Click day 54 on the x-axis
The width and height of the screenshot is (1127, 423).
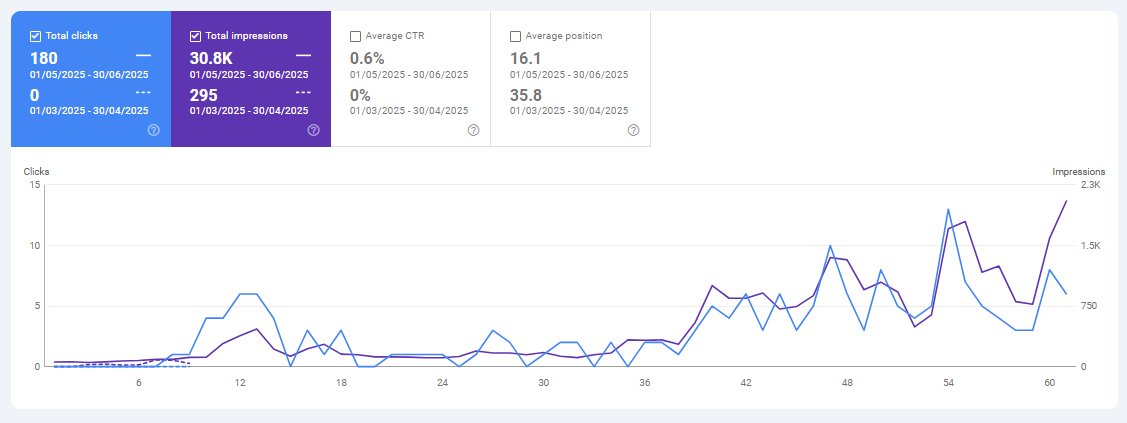[949, 383]
